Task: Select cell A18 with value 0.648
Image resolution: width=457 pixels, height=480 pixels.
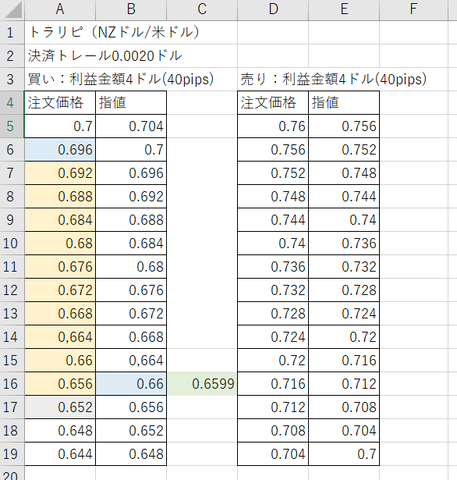Action: [60, 430]
